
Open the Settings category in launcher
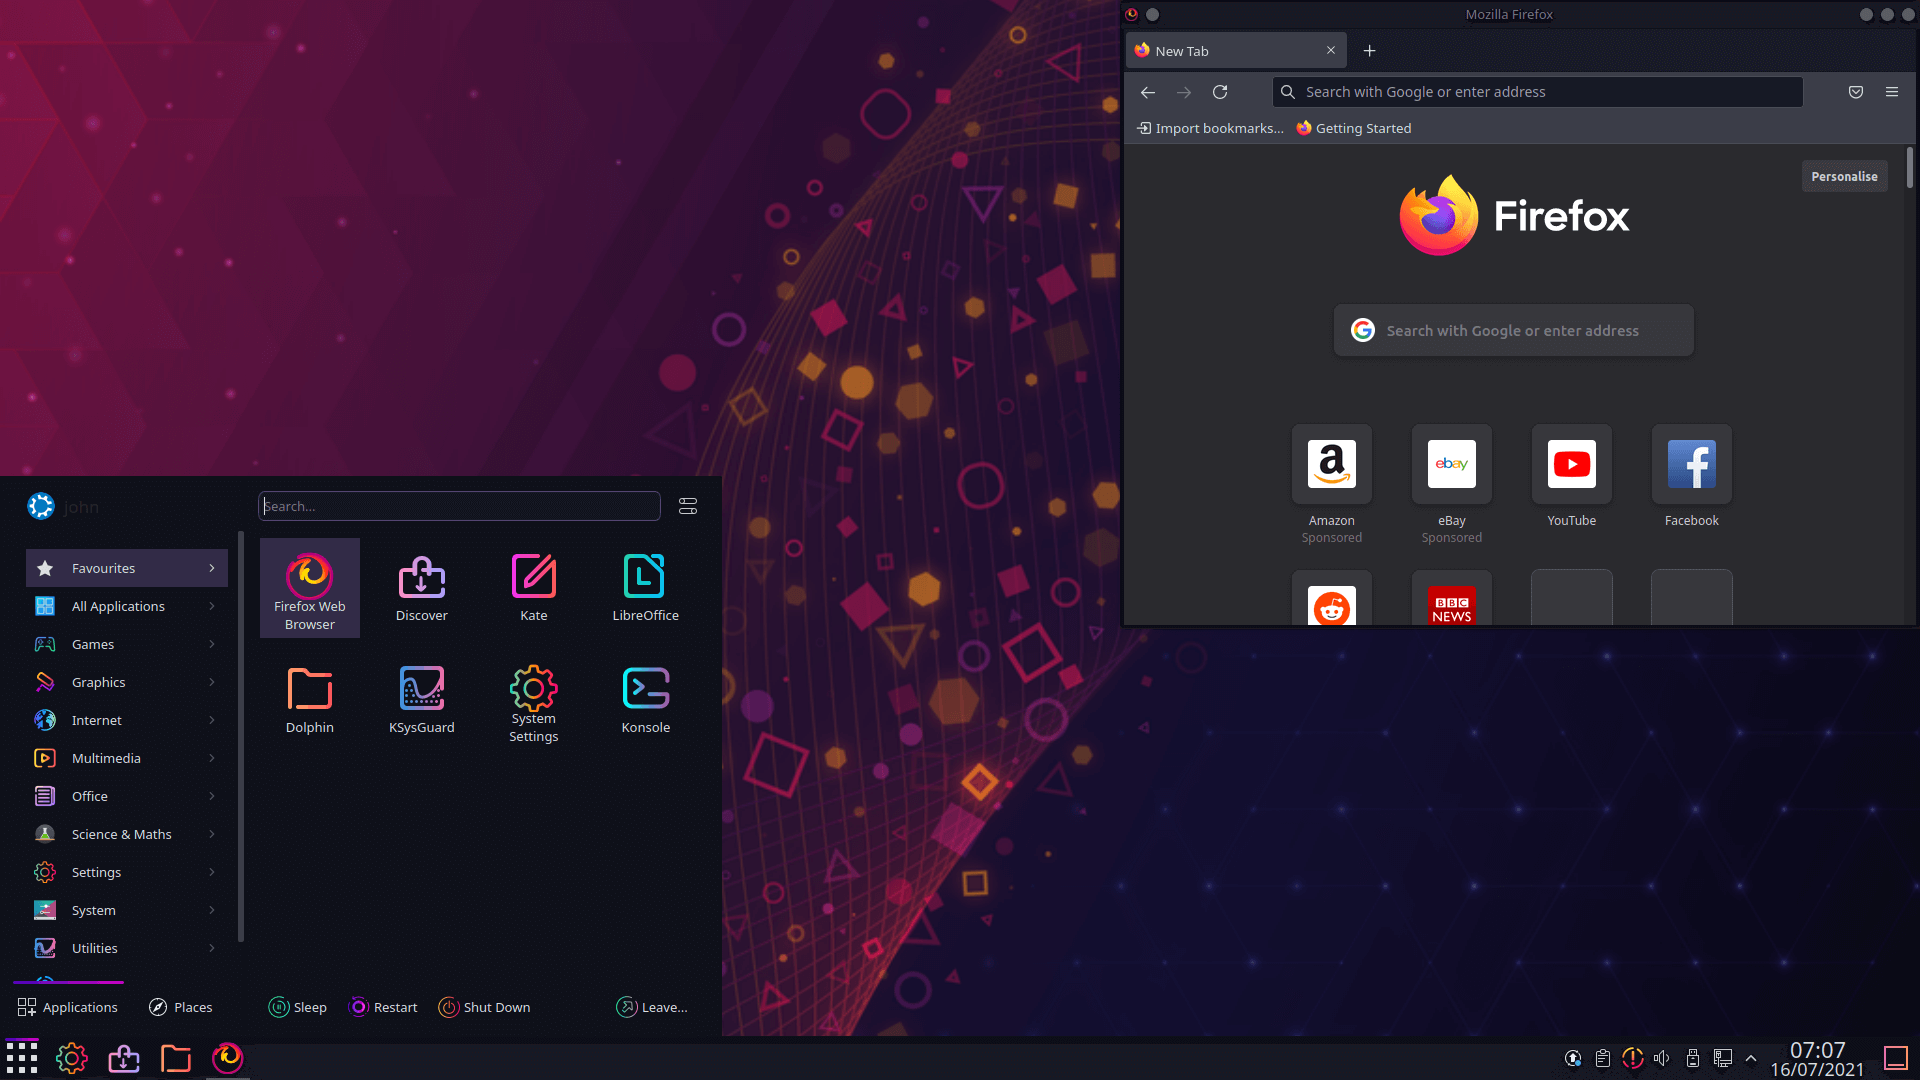(x=127, y=872)
